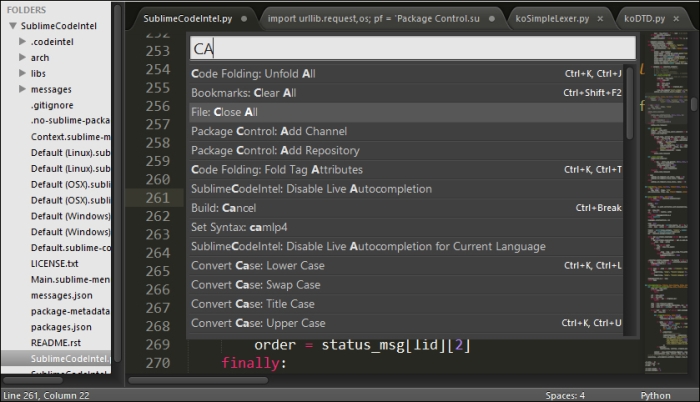Choose Set Syntax: camlp4
The width and height of the screenshot is (700, 402).
[x=406, y=227]
